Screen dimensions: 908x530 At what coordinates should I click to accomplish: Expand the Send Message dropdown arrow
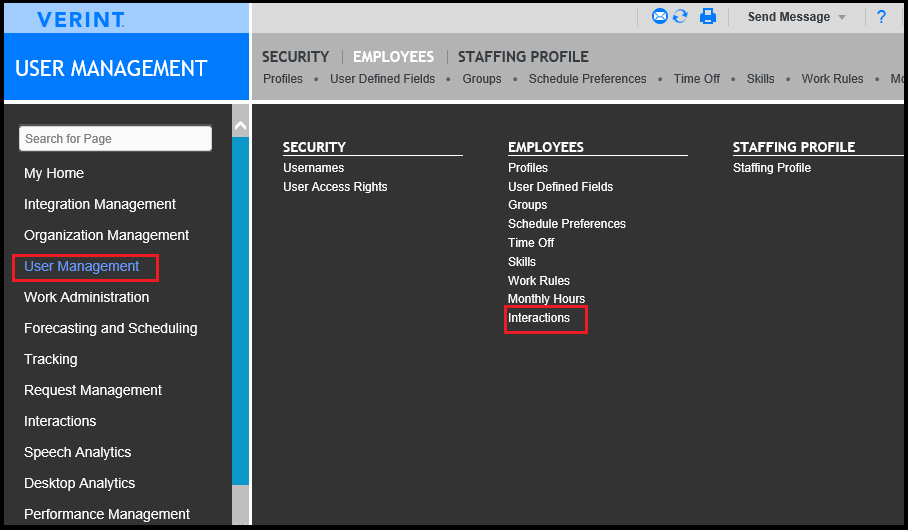(842, 17)
